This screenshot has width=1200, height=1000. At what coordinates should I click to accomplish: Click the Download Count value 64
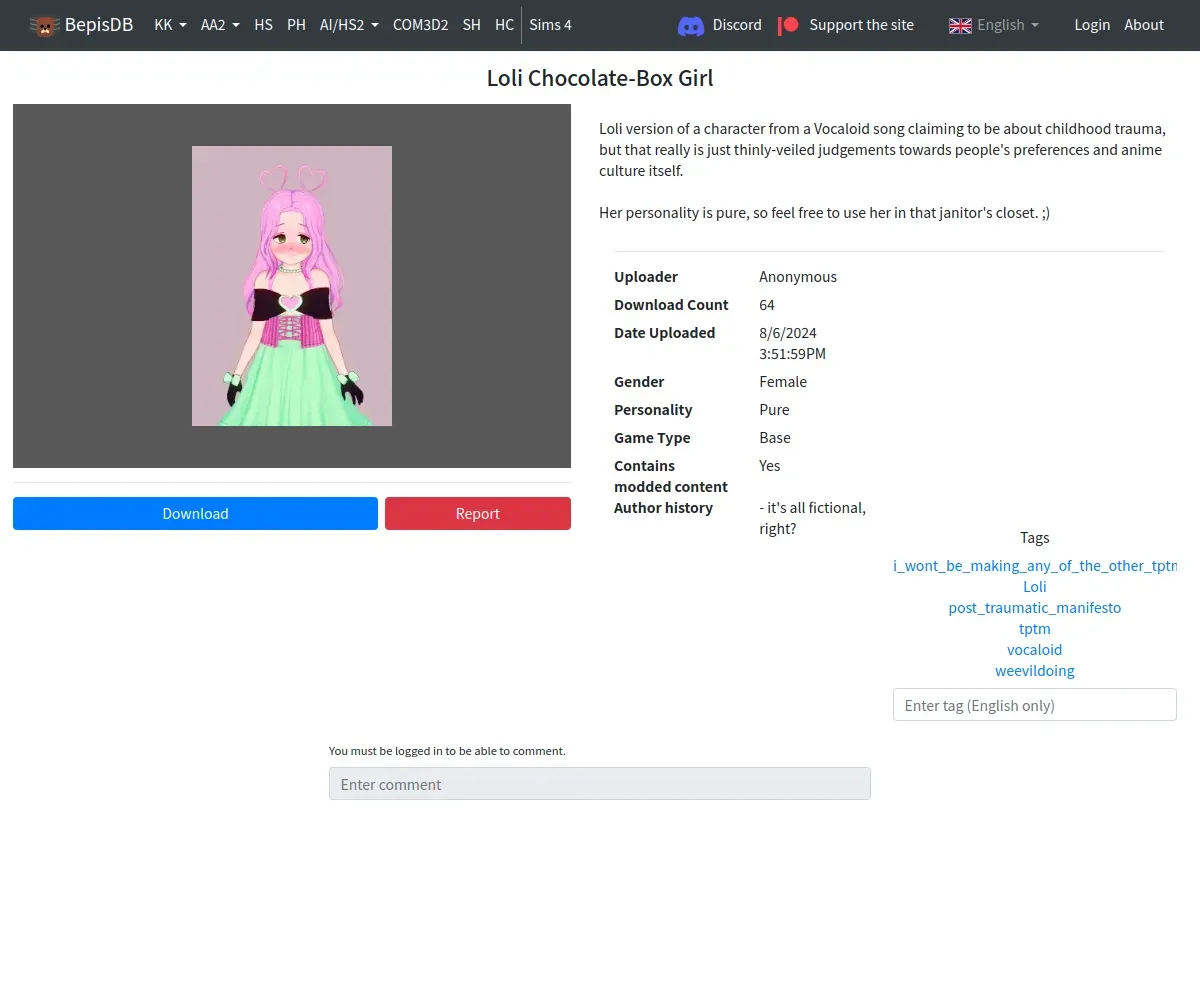[x=767, y=305]
